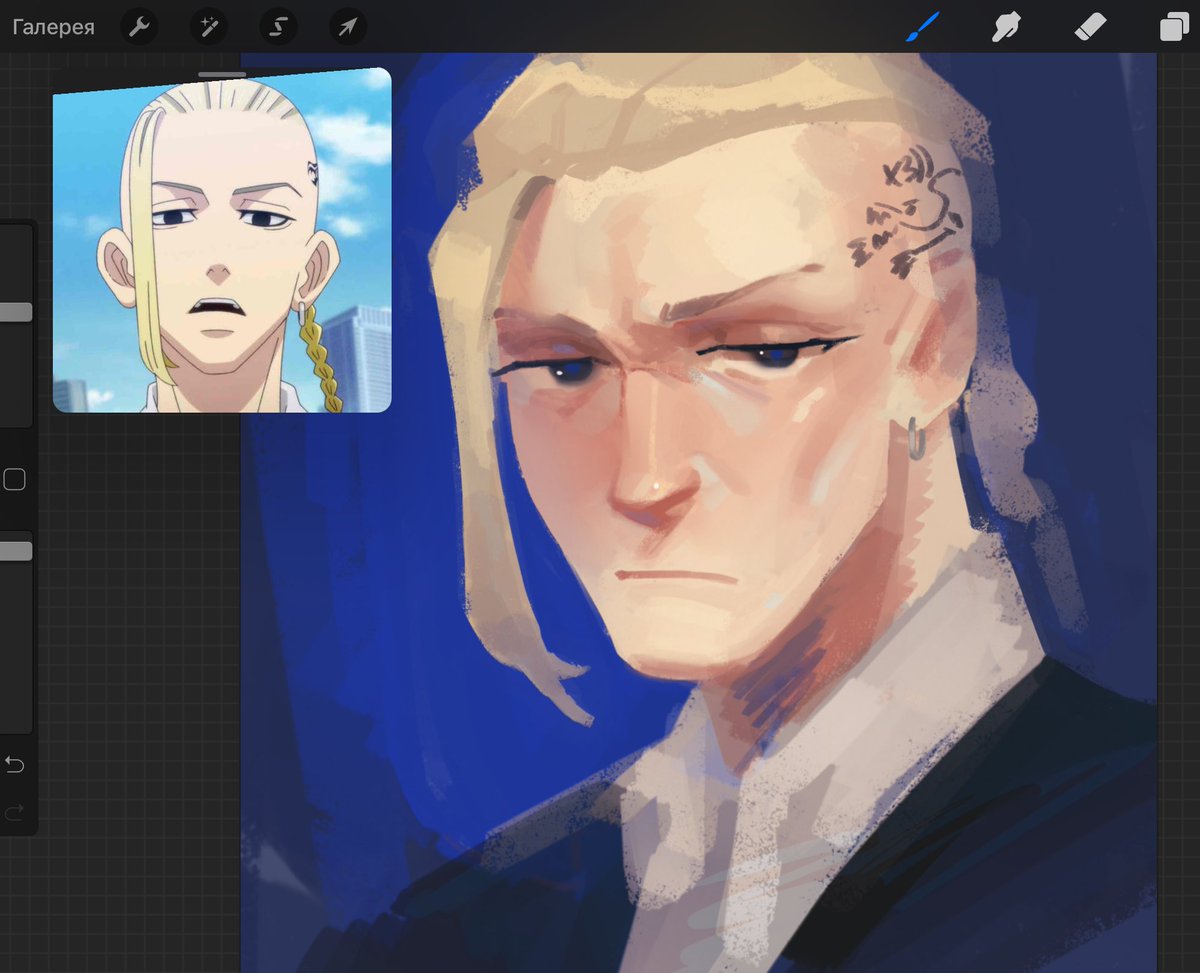
Task: Tap the reference image handle bar
Action: point(222,74)
